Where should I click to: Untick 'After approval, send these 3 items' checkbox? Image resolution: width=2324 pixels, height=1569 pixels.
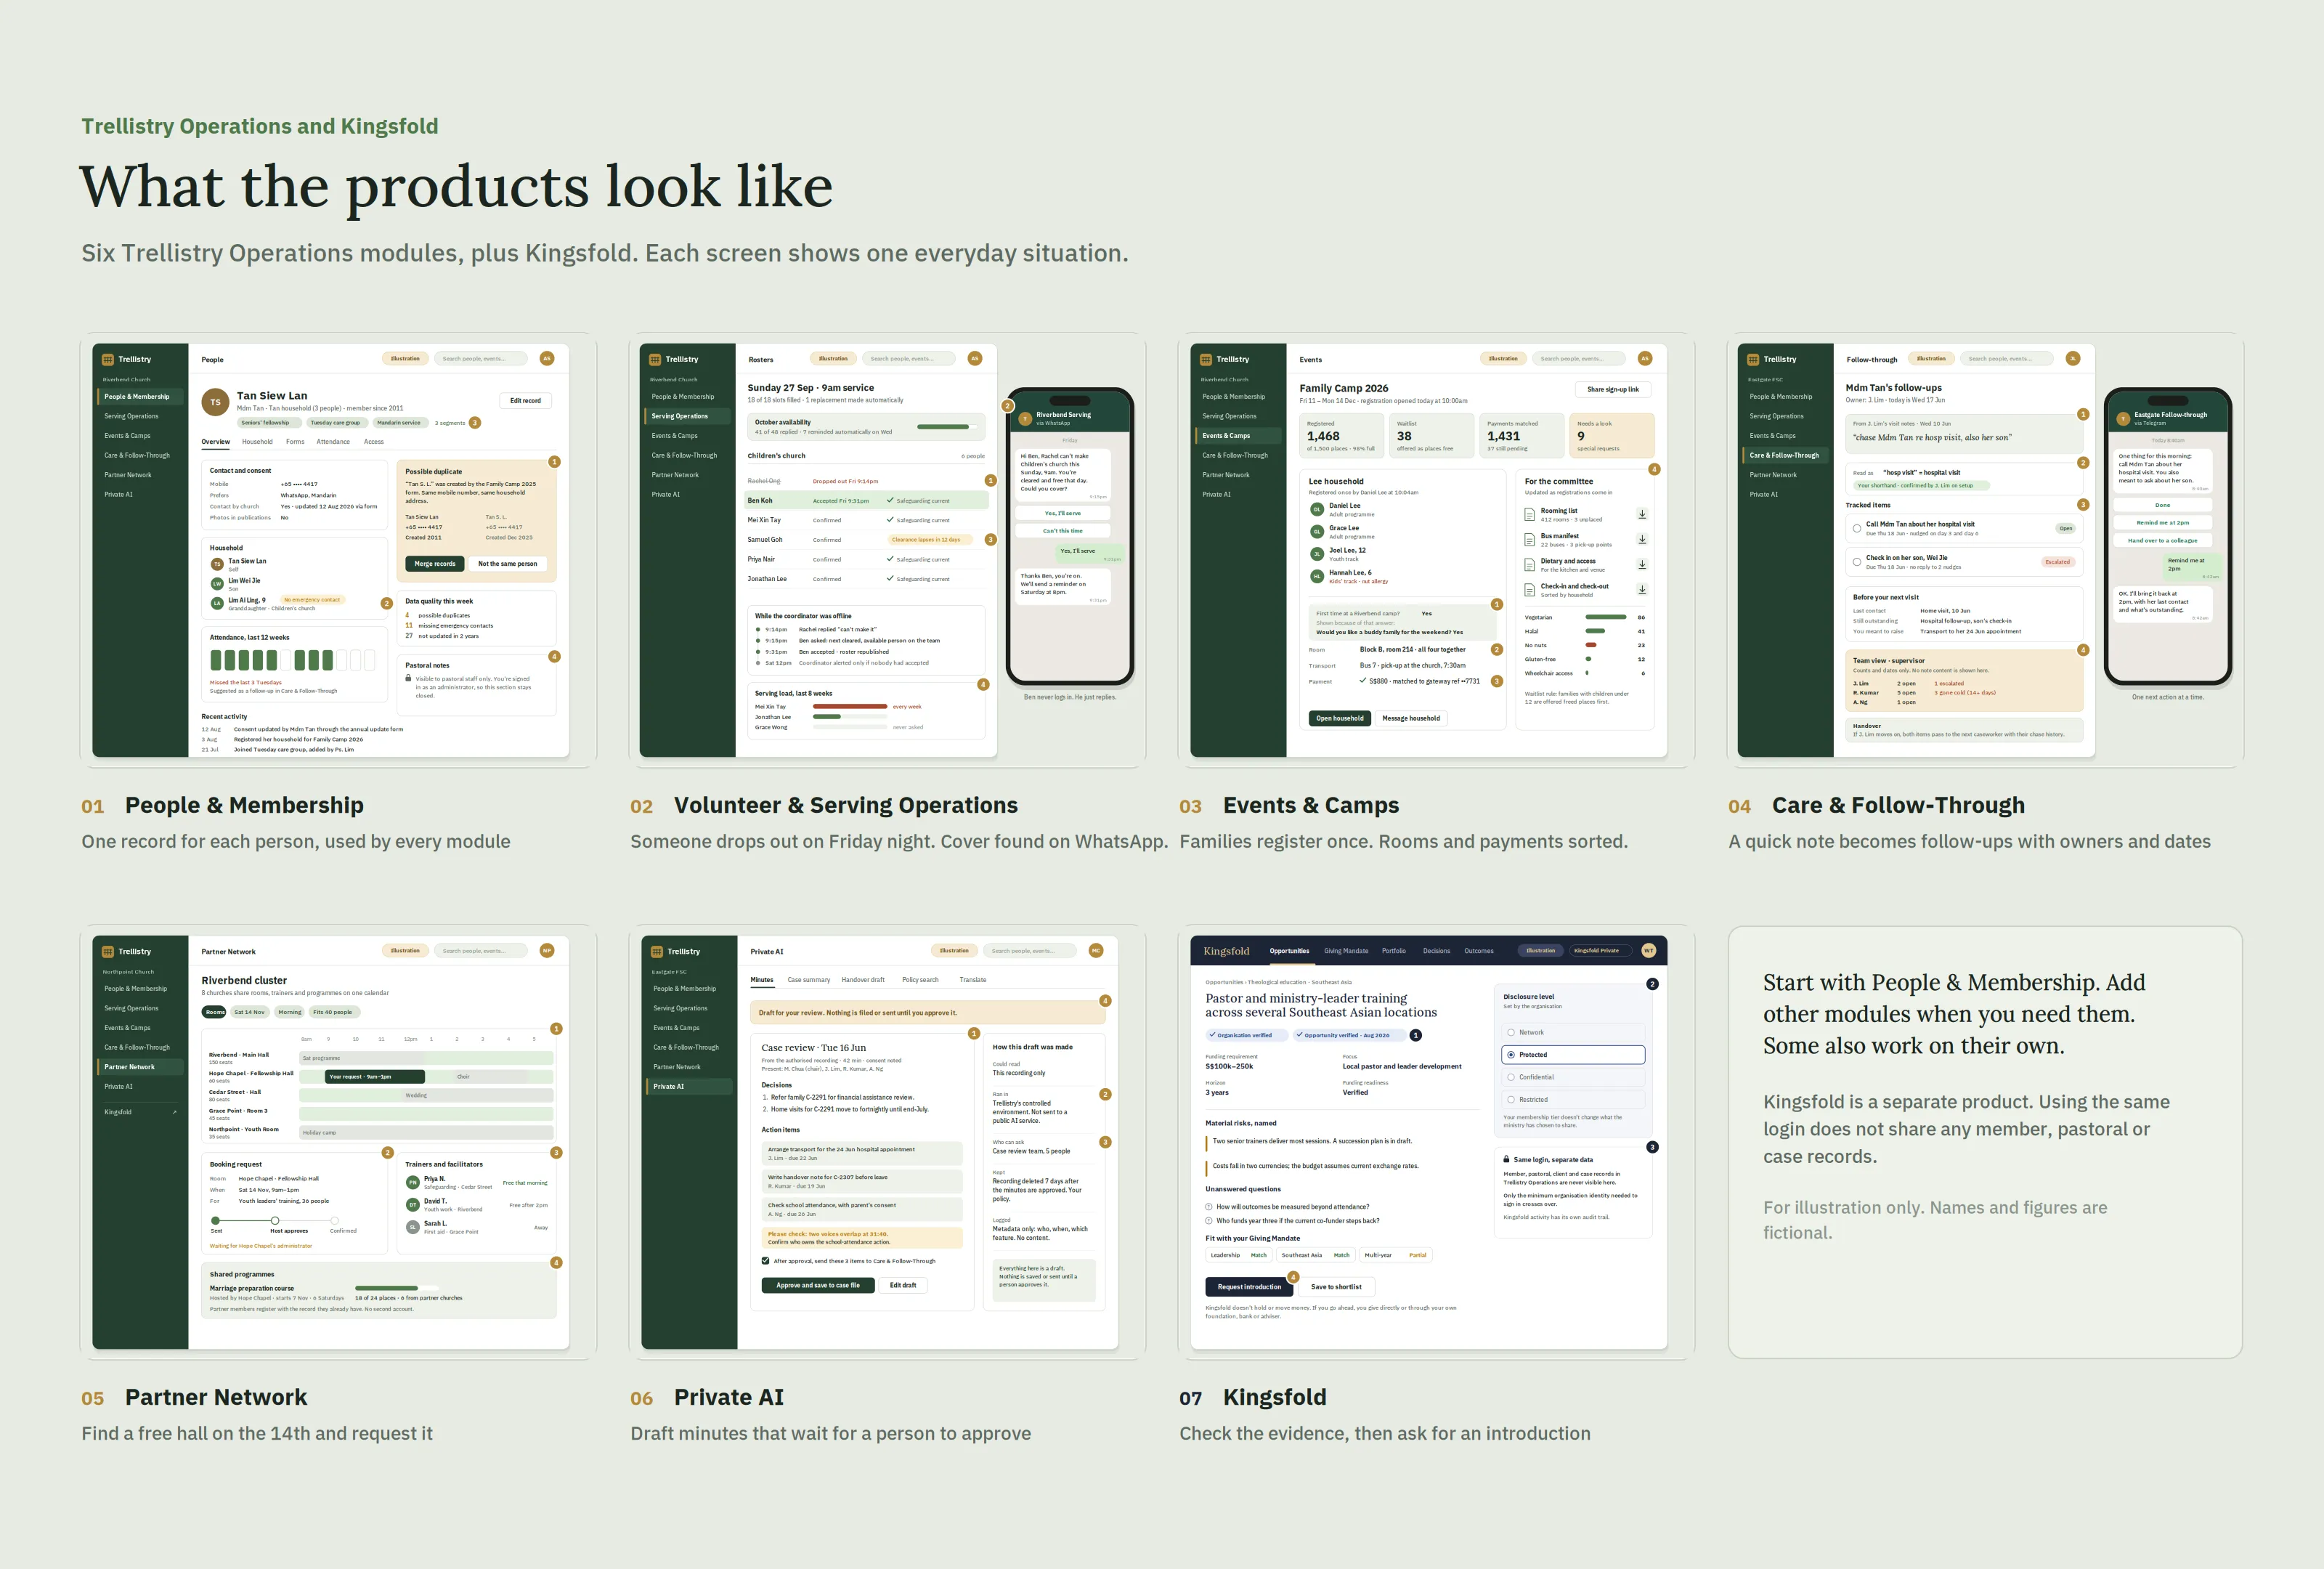tap(766, 1261)
